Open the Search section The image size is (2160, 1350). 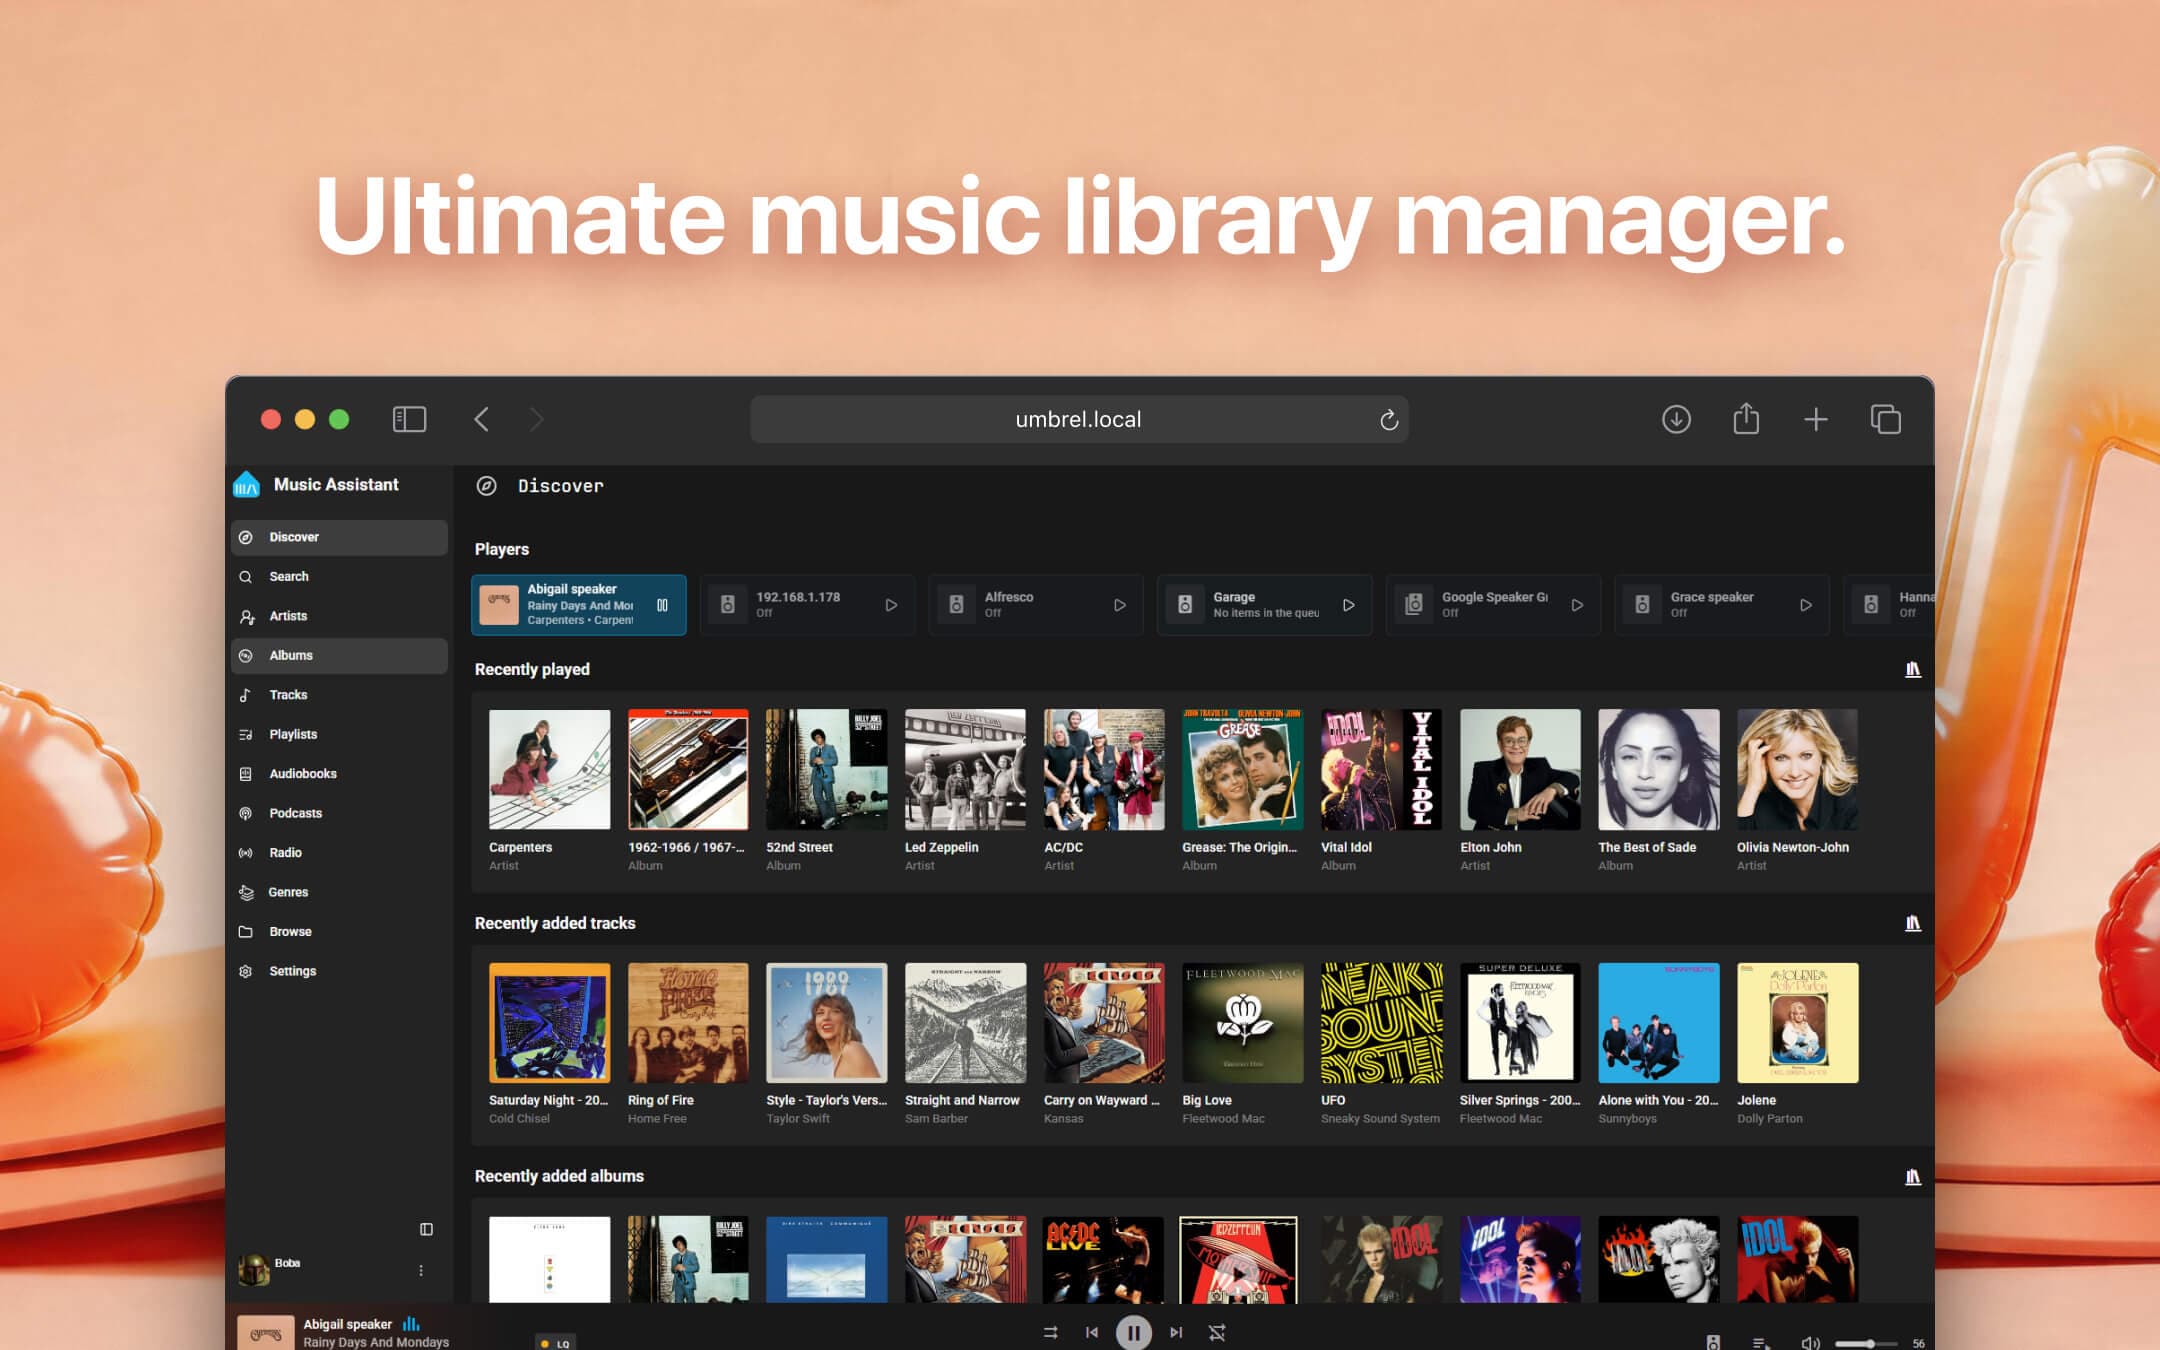(x=289, y=576)
